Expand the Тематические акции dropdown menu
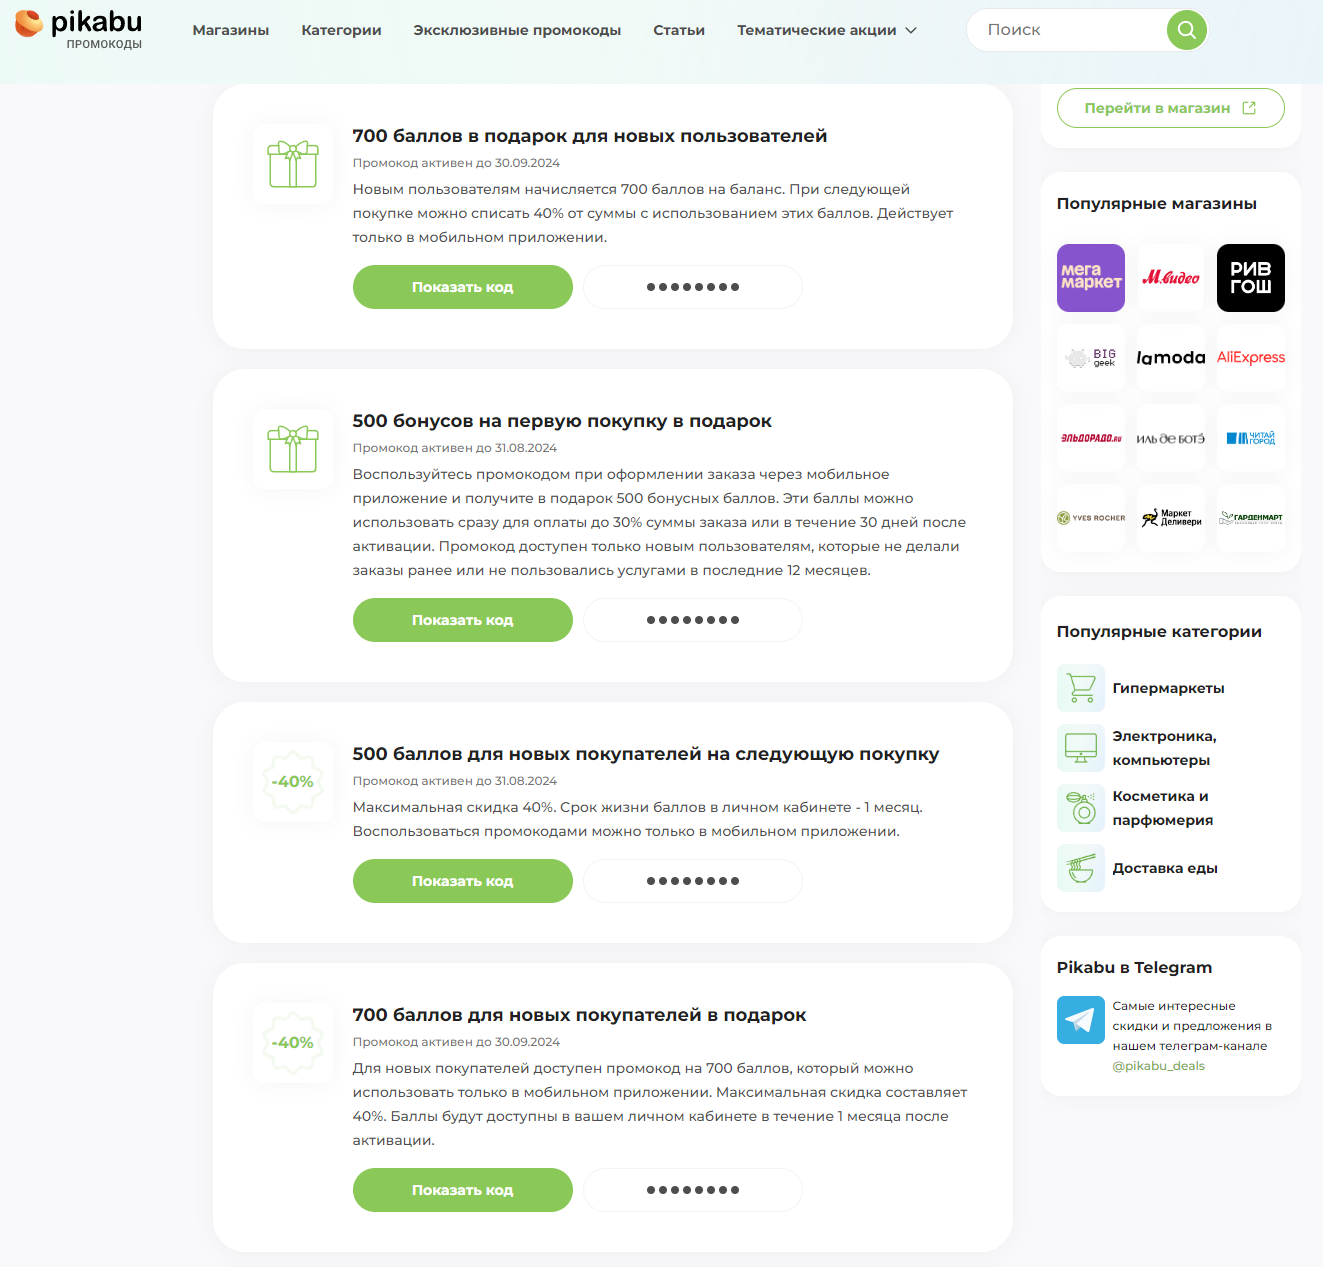The width and height of the screenshot is (1323, 1267). pos(827,30)
